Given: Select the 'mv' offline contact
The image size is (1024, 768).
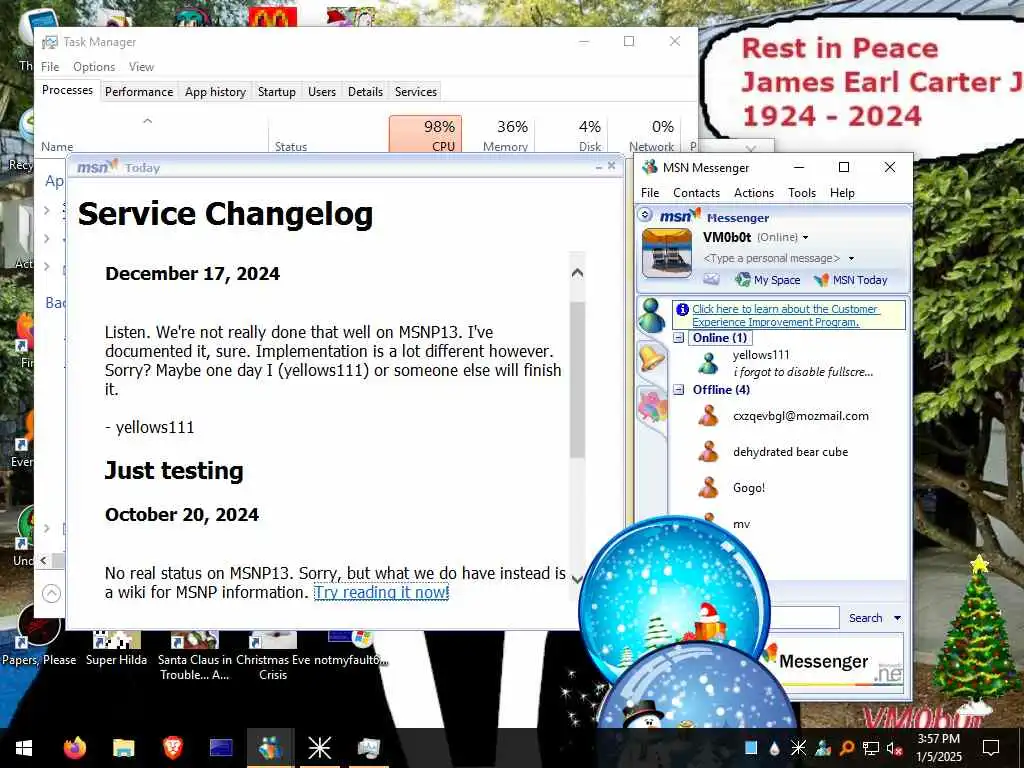Looking at the screenshot, I should 741,524.
